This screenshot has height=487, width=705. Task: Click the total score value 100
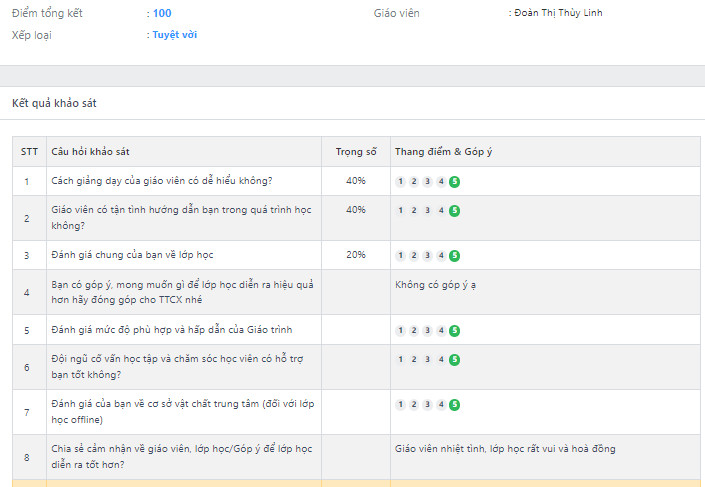[162, 13]
